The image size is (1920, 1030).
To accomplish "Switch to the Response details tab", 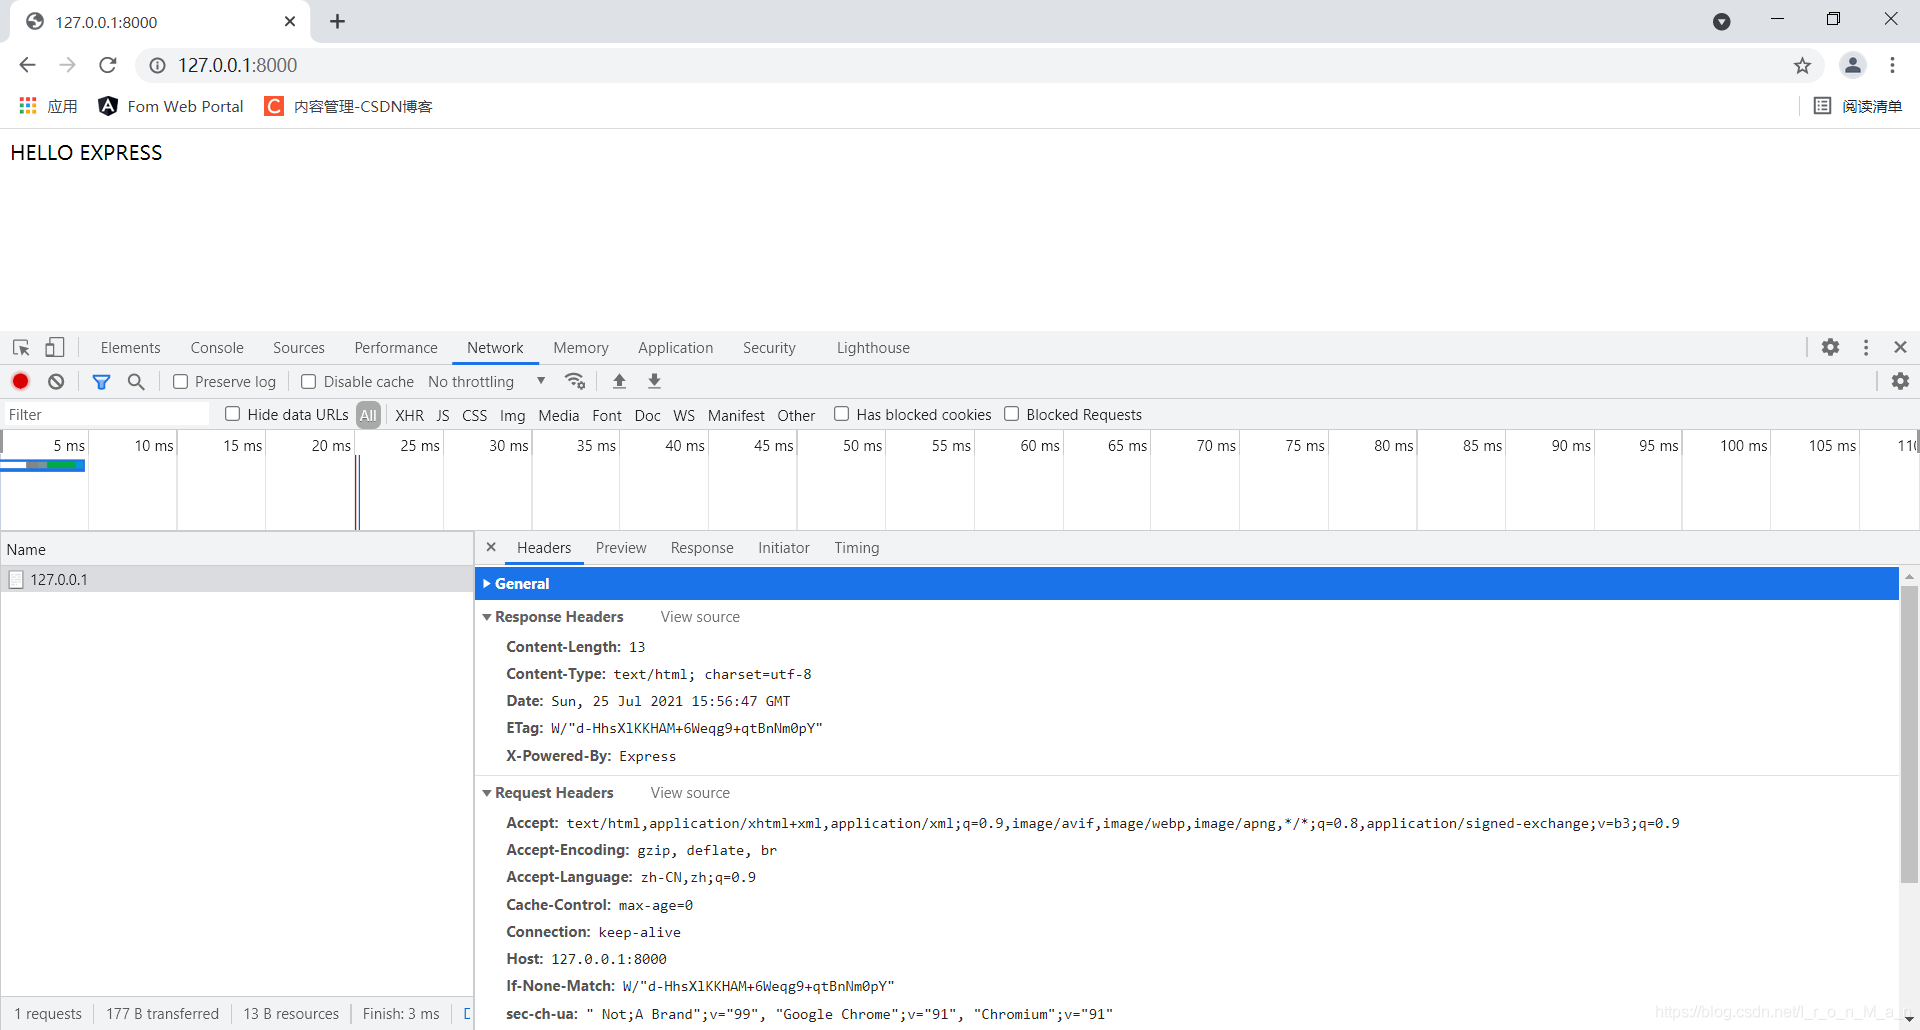I will [702, 548].
